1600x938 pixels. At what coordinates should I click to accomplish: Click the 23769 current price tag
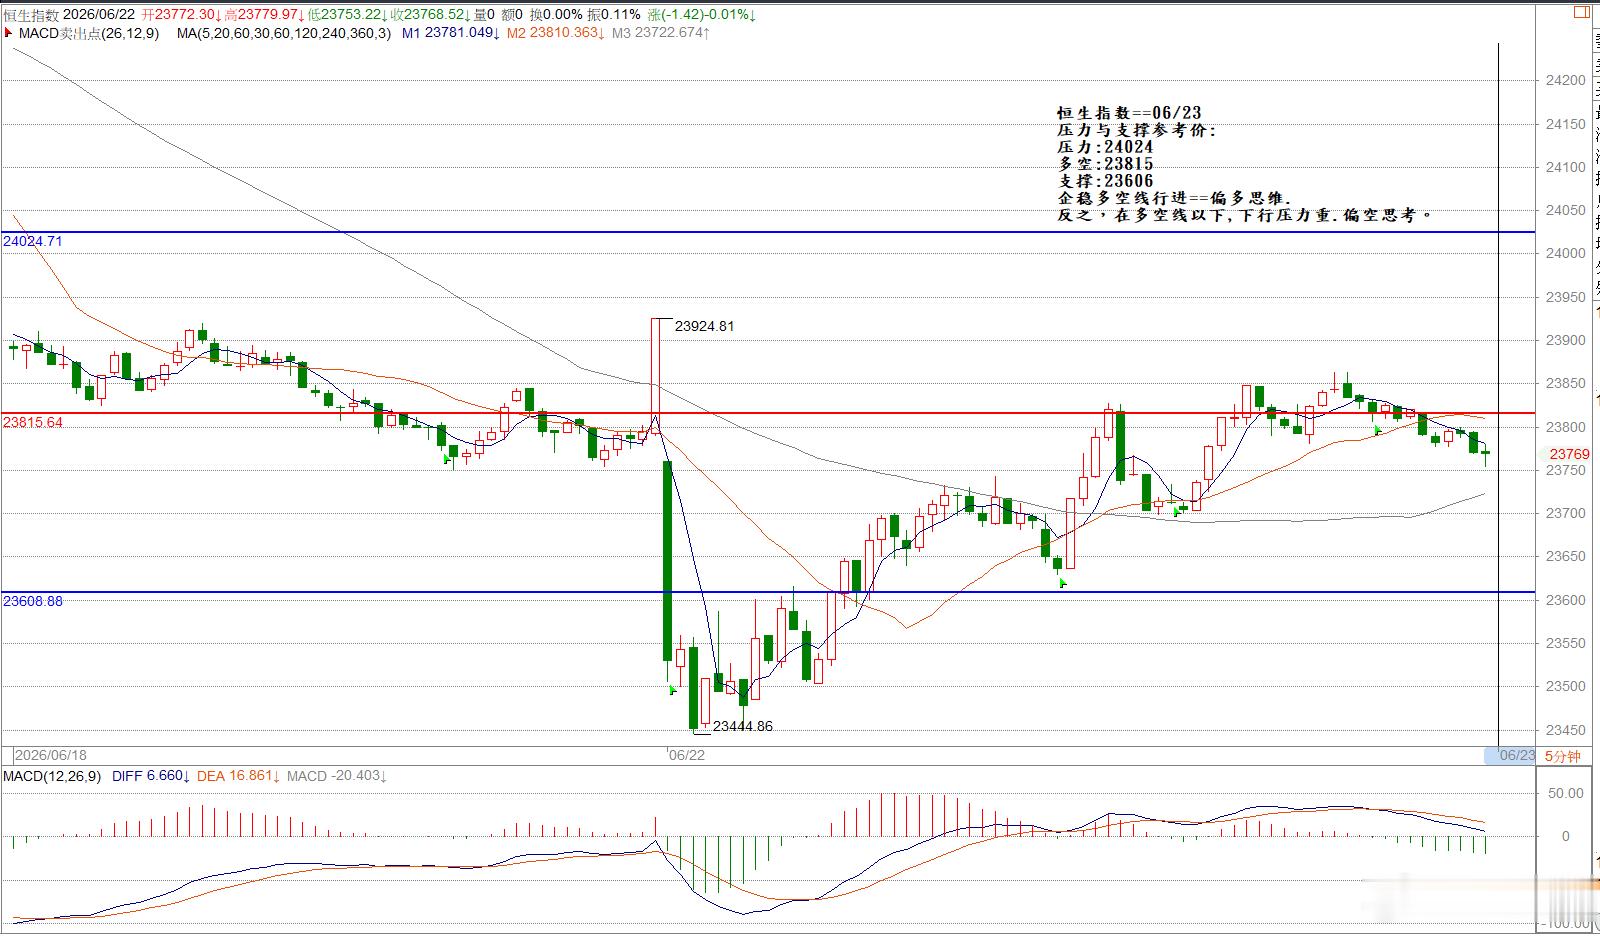click(1569, 454)
